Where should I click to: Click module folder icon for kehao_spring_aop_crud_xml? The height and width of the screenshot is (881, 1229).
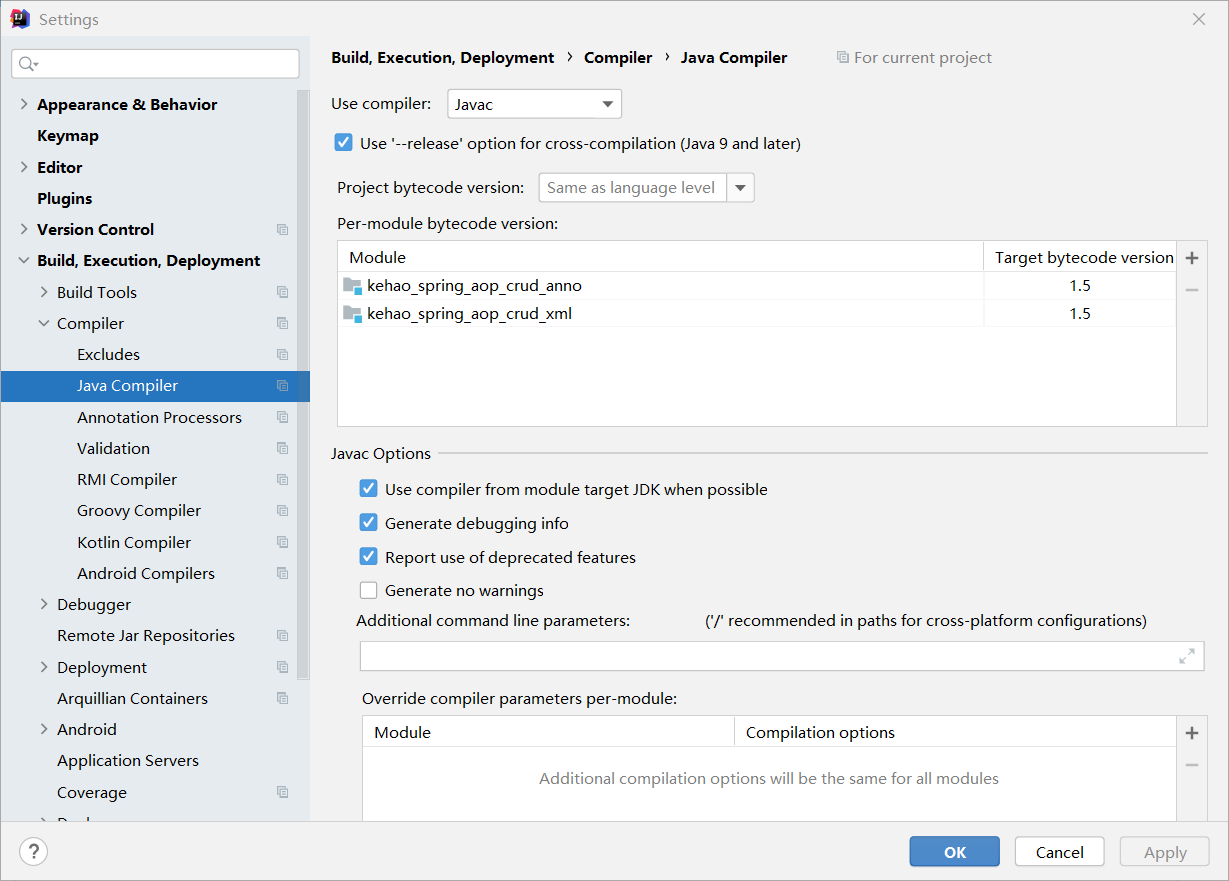[x=352, y=314]
